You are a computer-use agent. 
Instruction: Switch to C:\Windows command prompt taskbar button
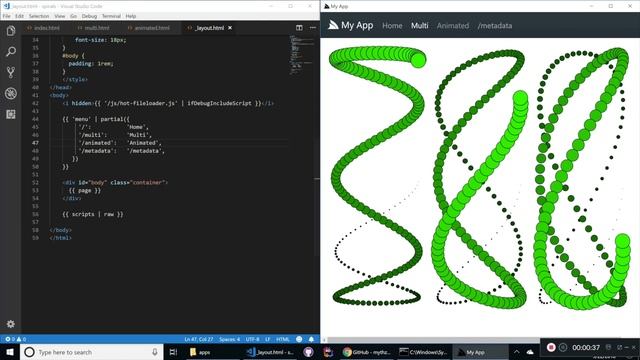(x=423, y=352)
